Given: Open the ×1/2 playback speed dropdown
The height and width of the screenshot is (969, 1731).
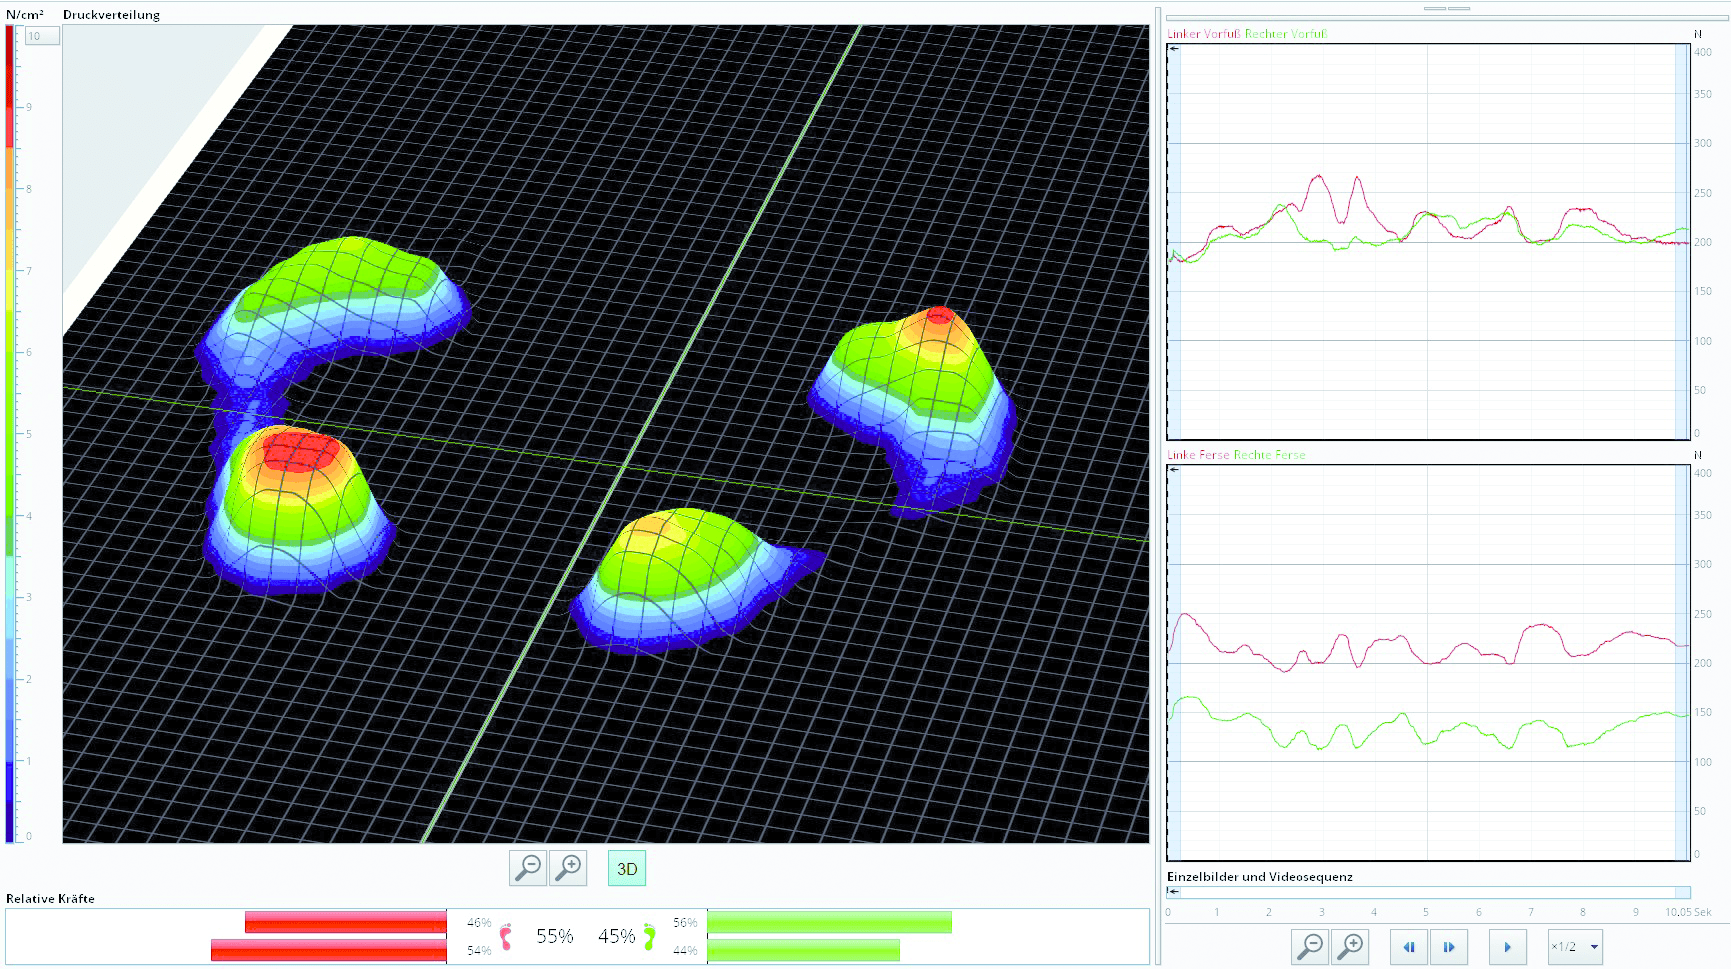Looking at the screenshot, I should click(x=1575, y=946).
